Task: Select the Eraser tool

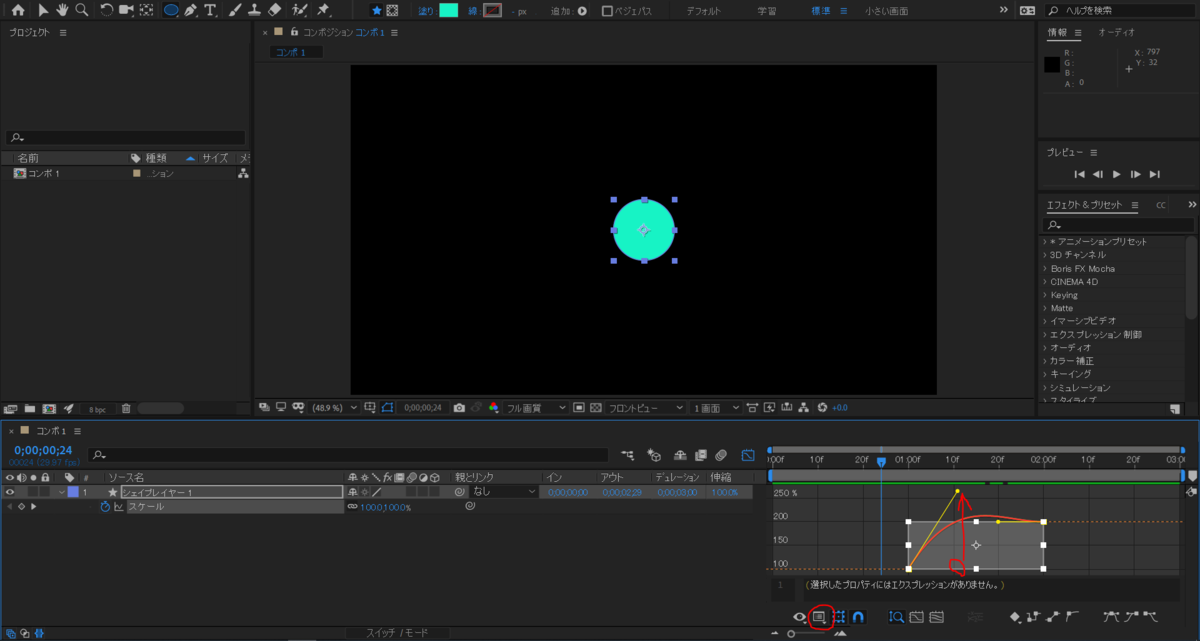Action: point(276,10)
